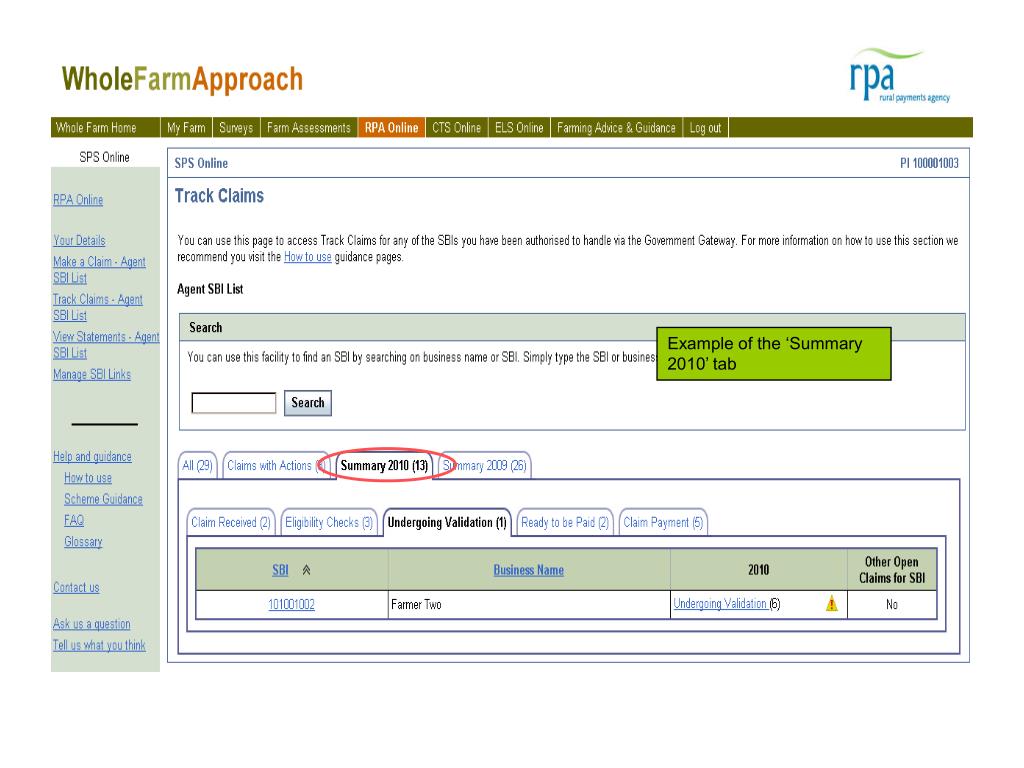Open the My Farm menu item
The height and width of the screenshot is (768, 1024).
point(186,128)
